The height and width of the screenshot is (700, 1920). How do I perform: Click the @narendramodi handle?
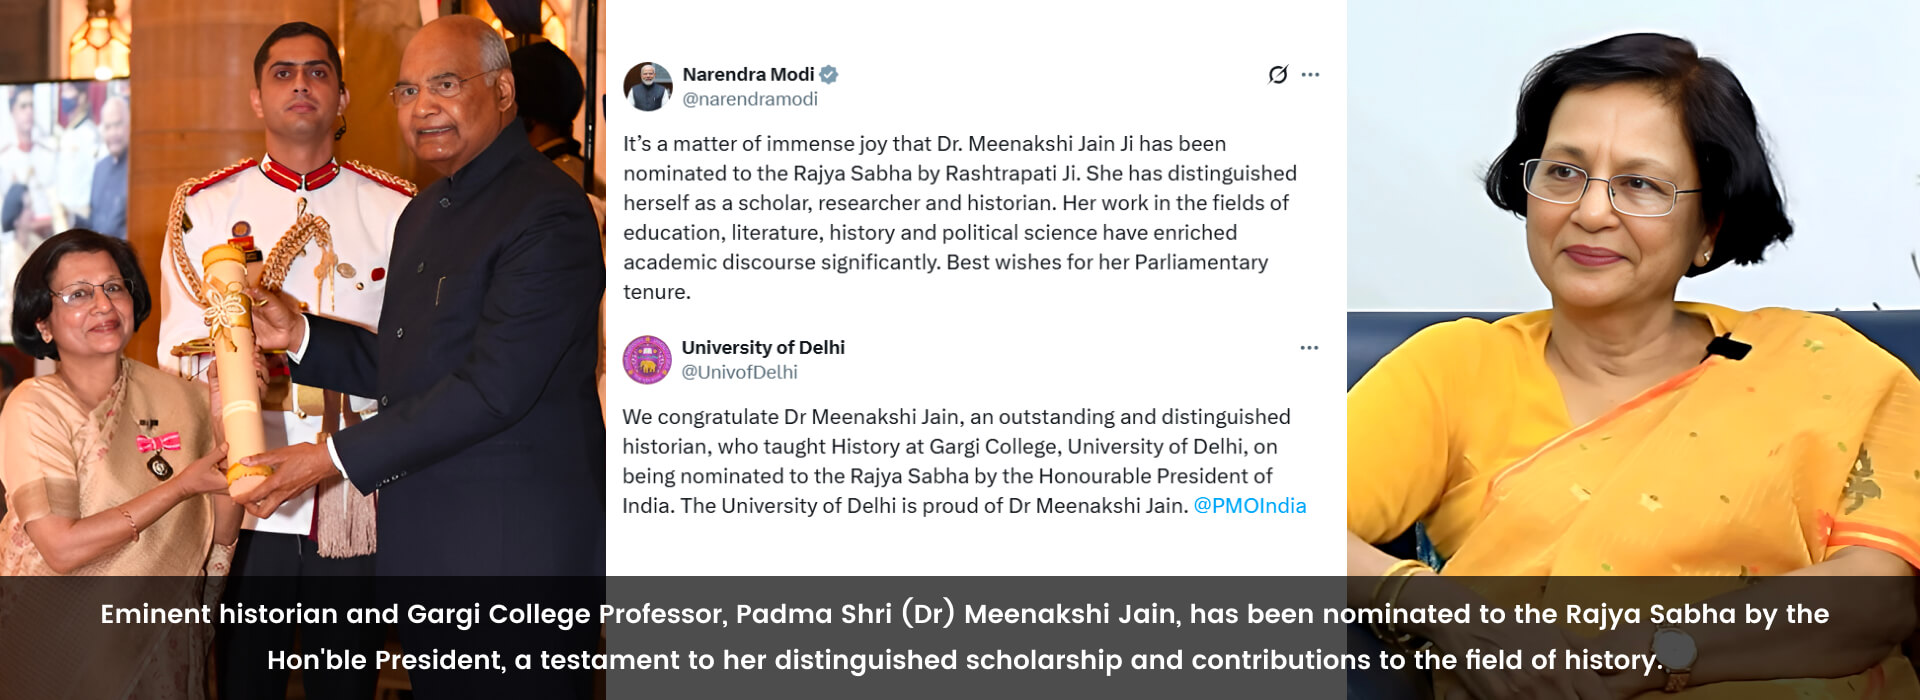pos(750,99)
